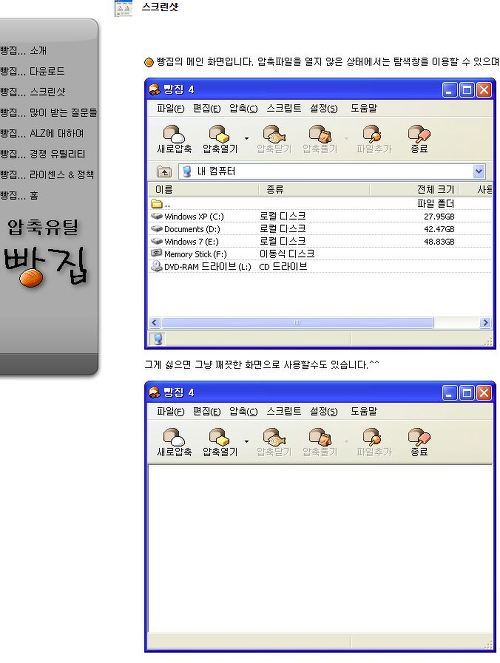Open 편집(E) menu in the empty 빵집 window

point(207,411)
